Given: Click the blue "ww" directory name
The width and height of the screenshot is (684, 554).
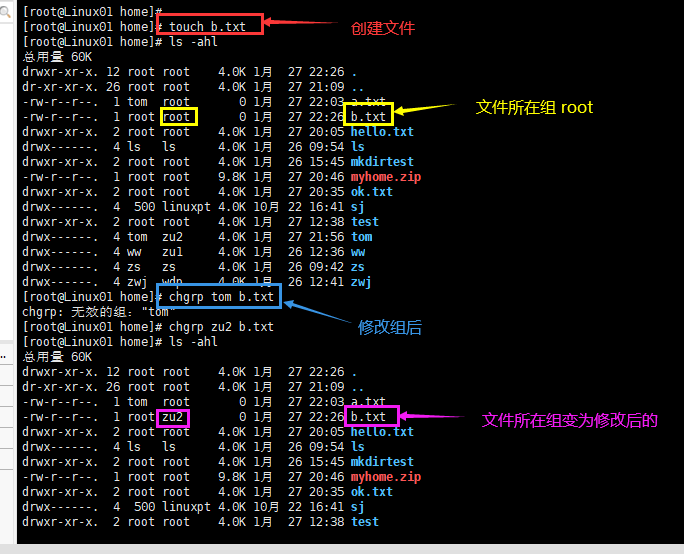Looking at the screenshot, I should (x=358, y=252).
